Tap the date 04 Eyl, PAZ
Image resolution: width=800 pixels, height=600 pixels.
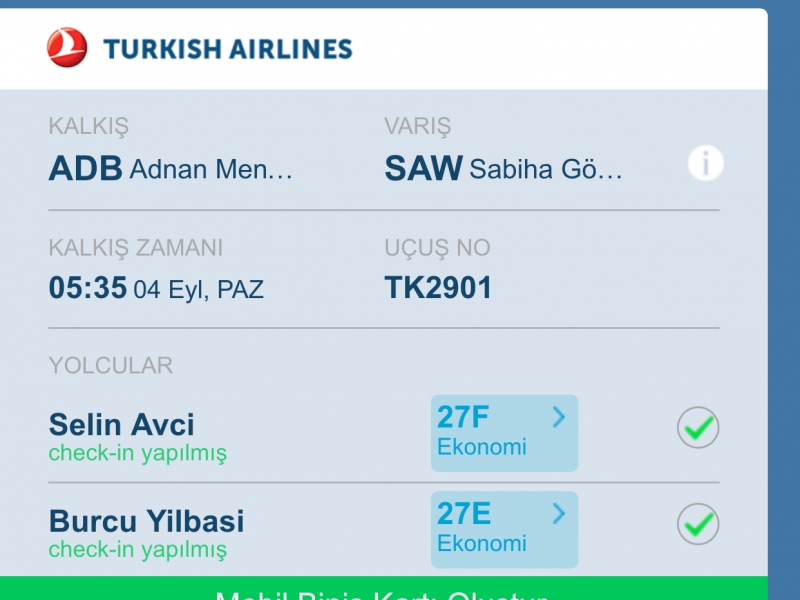point(198,290)
